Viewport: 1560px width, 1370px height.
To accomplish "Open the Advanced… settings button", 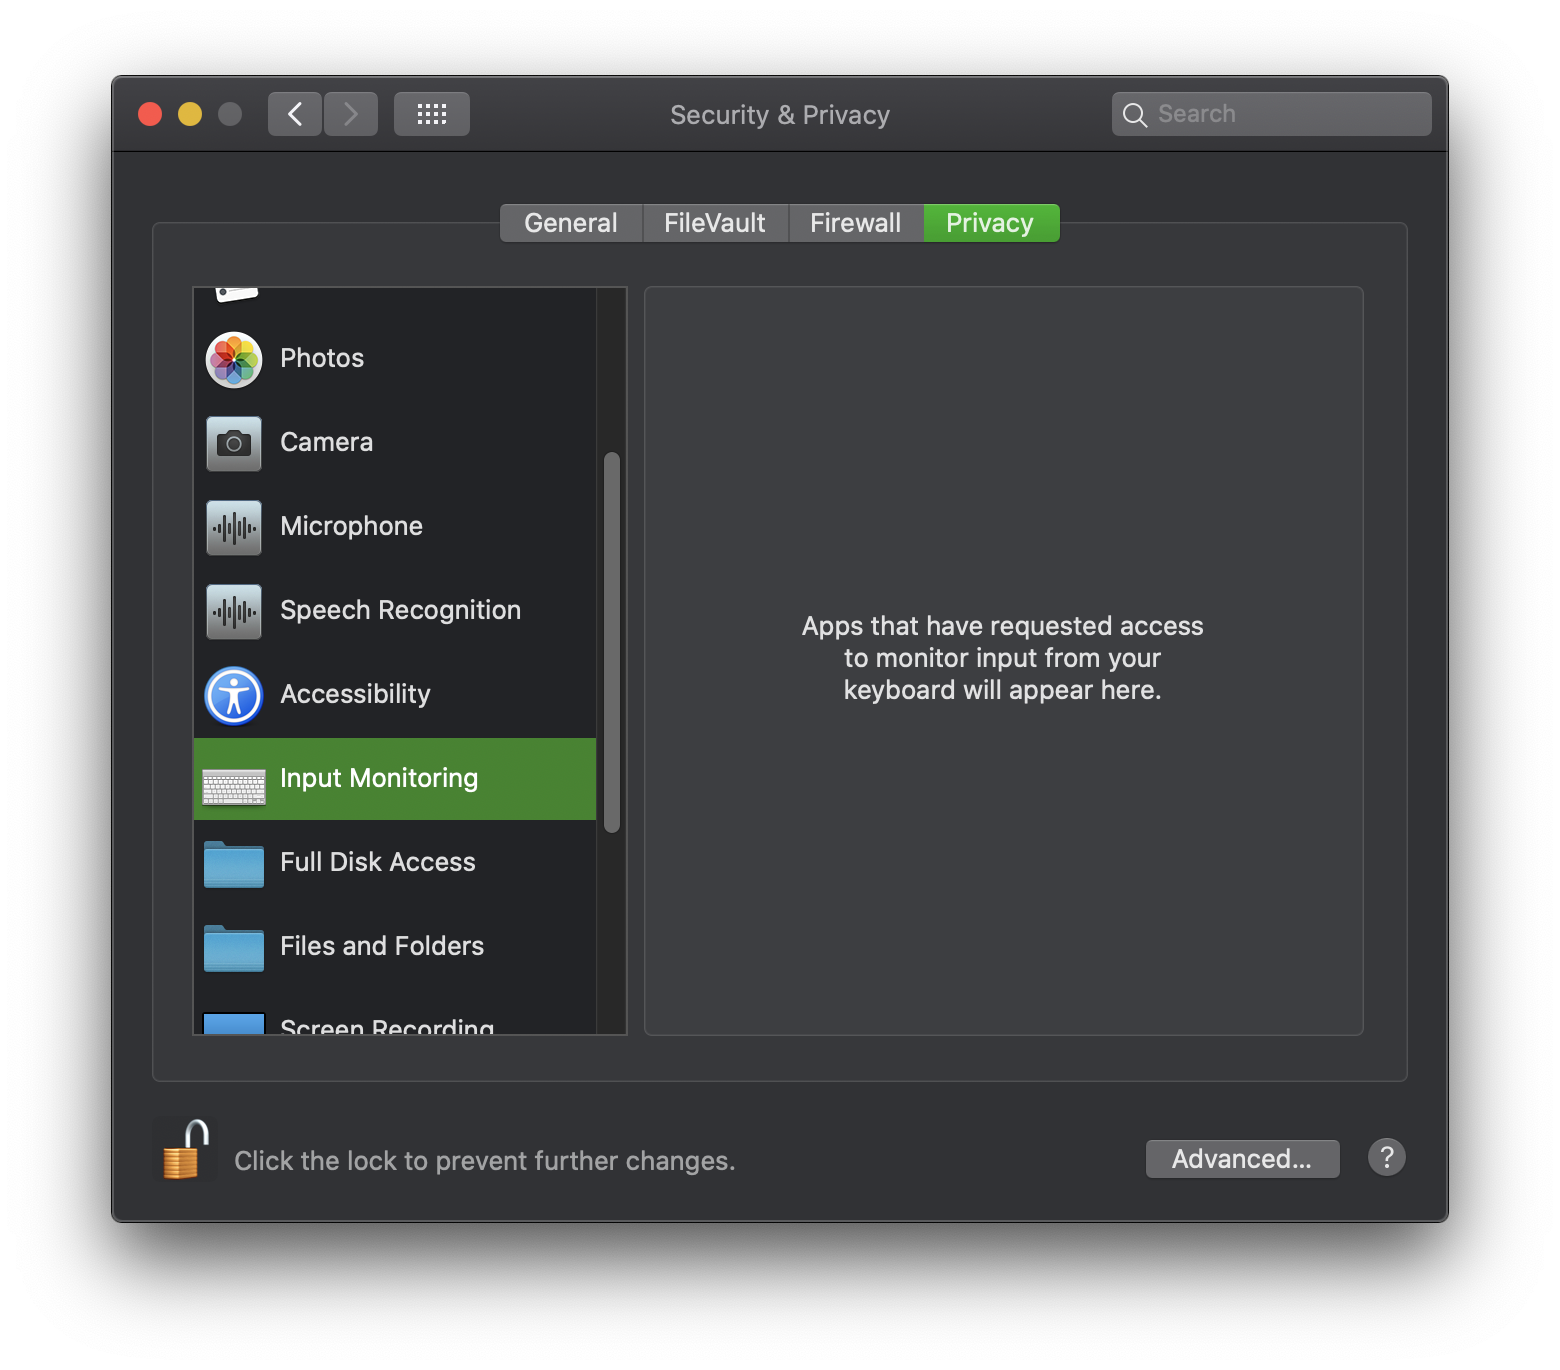I will click(1242, 1159).
